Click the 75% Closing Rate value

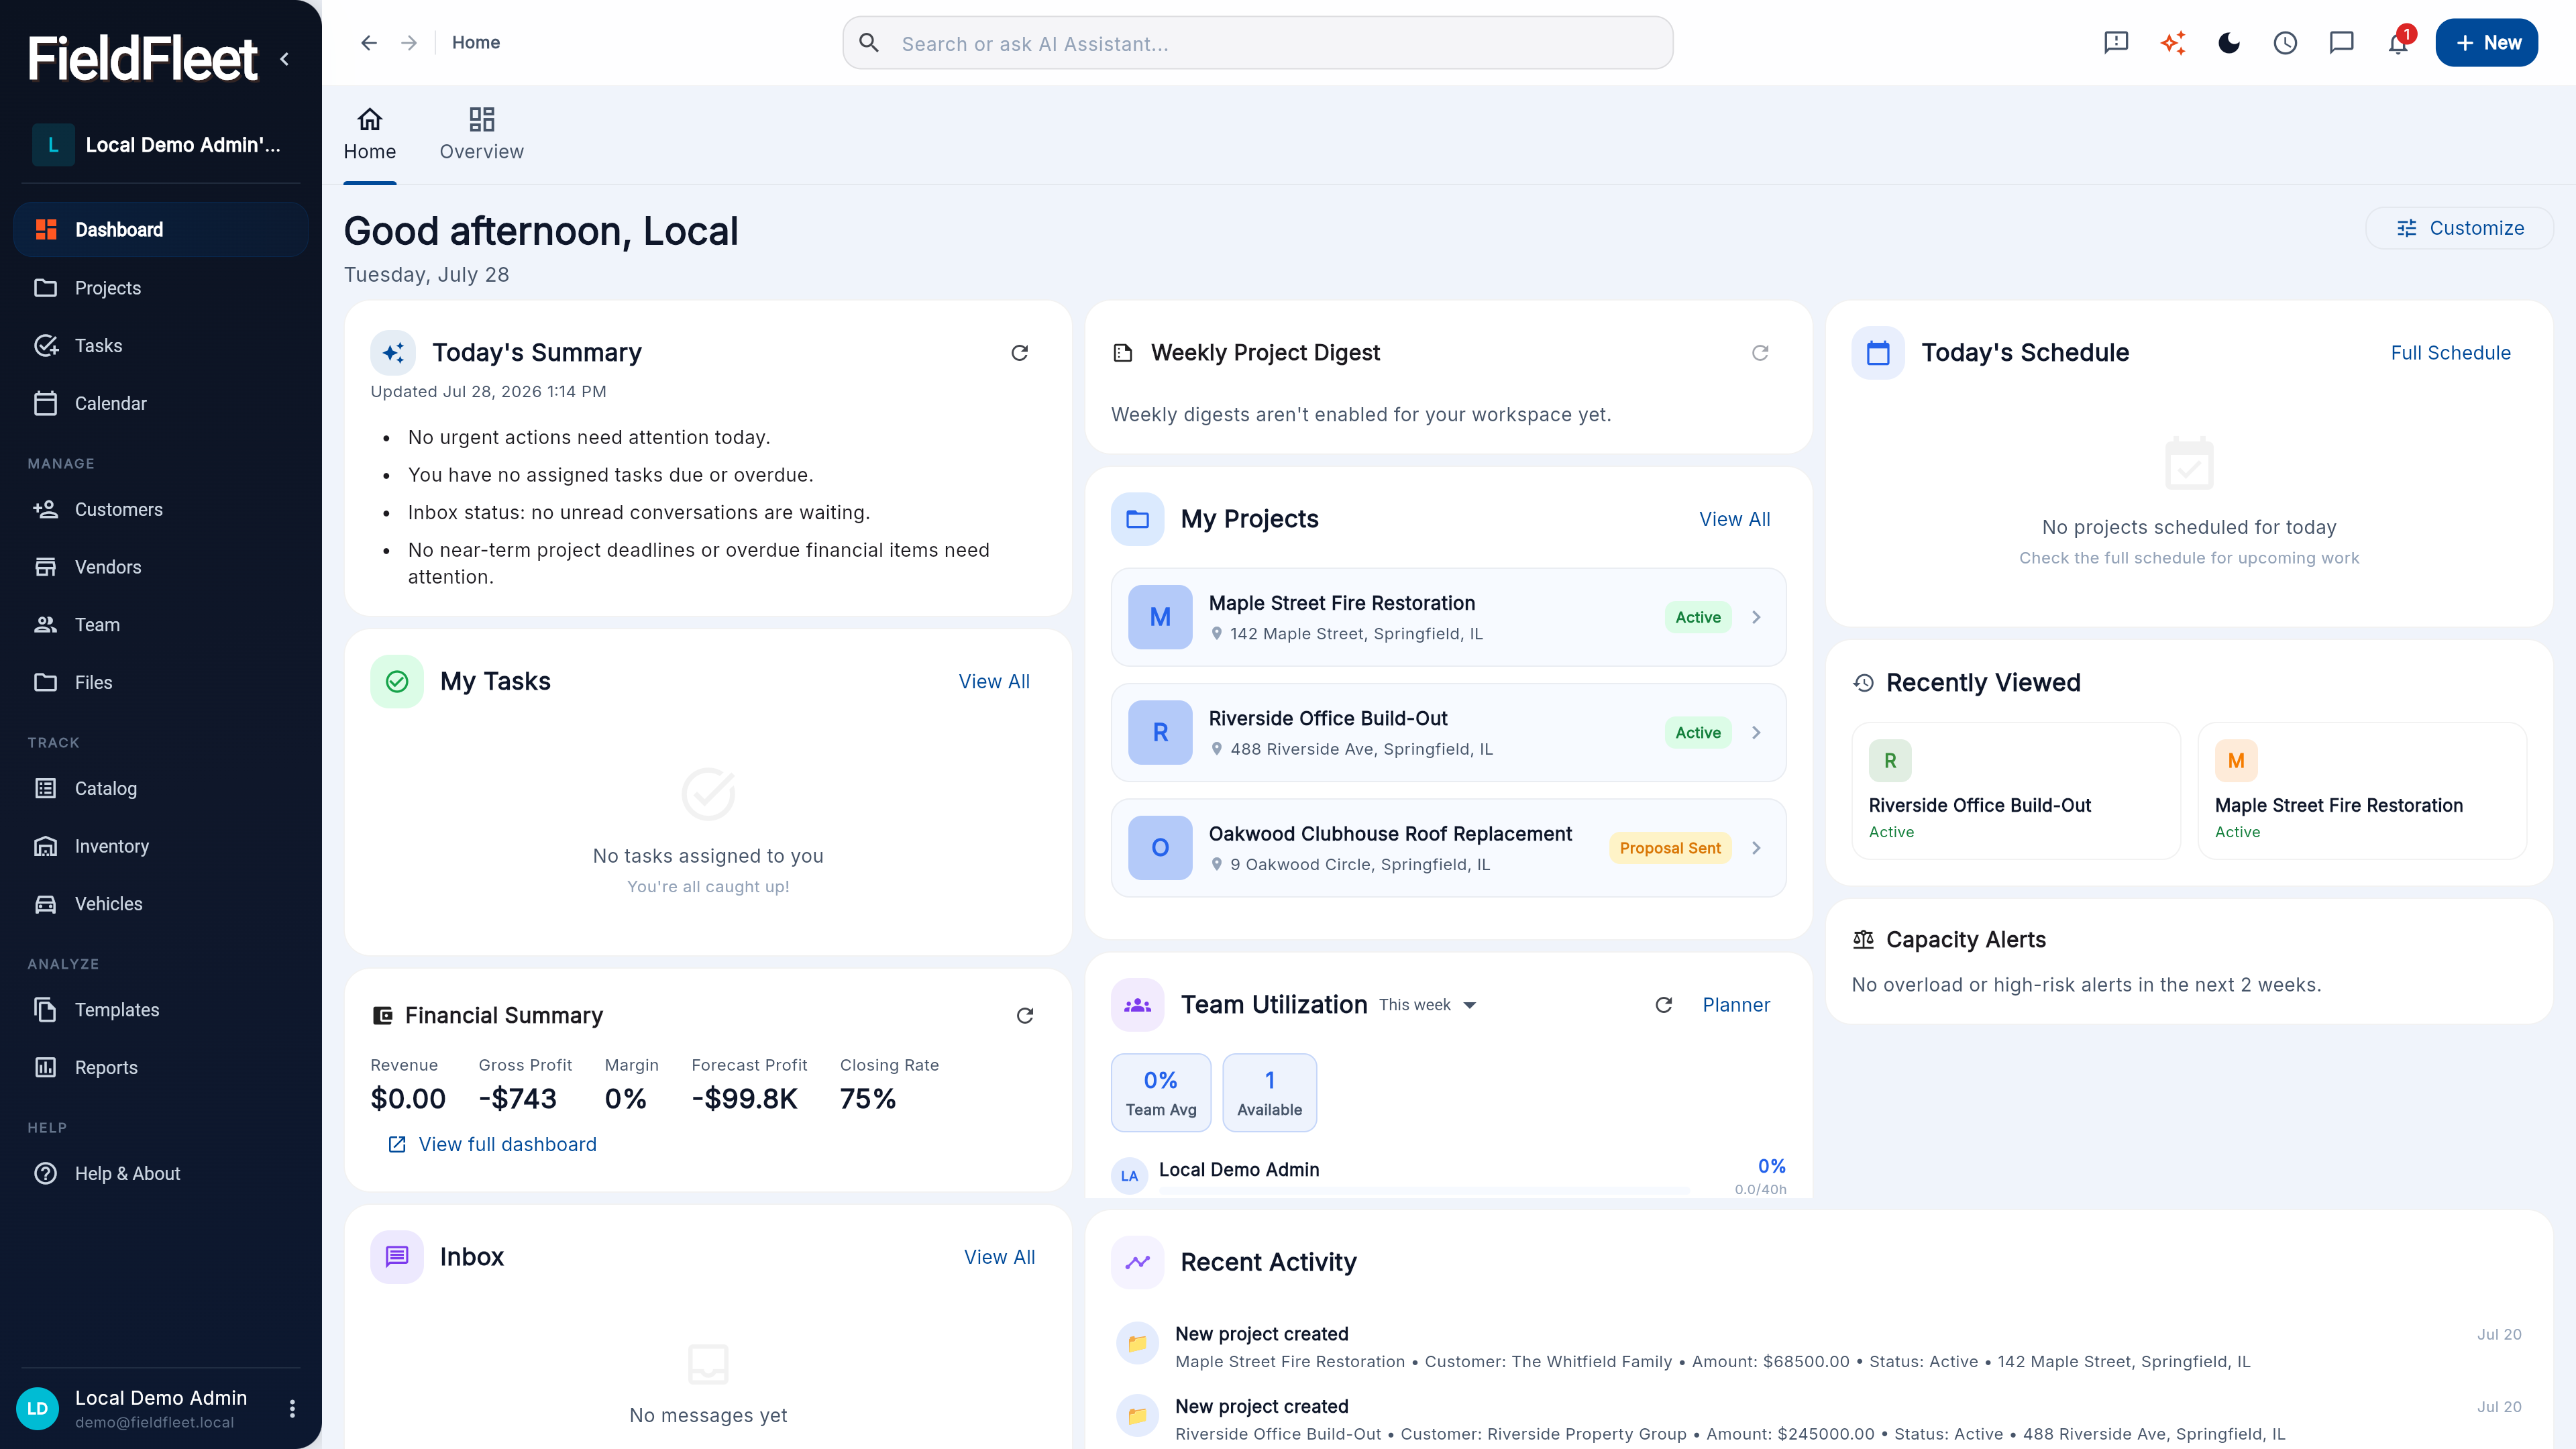(x=868, y=1099)
